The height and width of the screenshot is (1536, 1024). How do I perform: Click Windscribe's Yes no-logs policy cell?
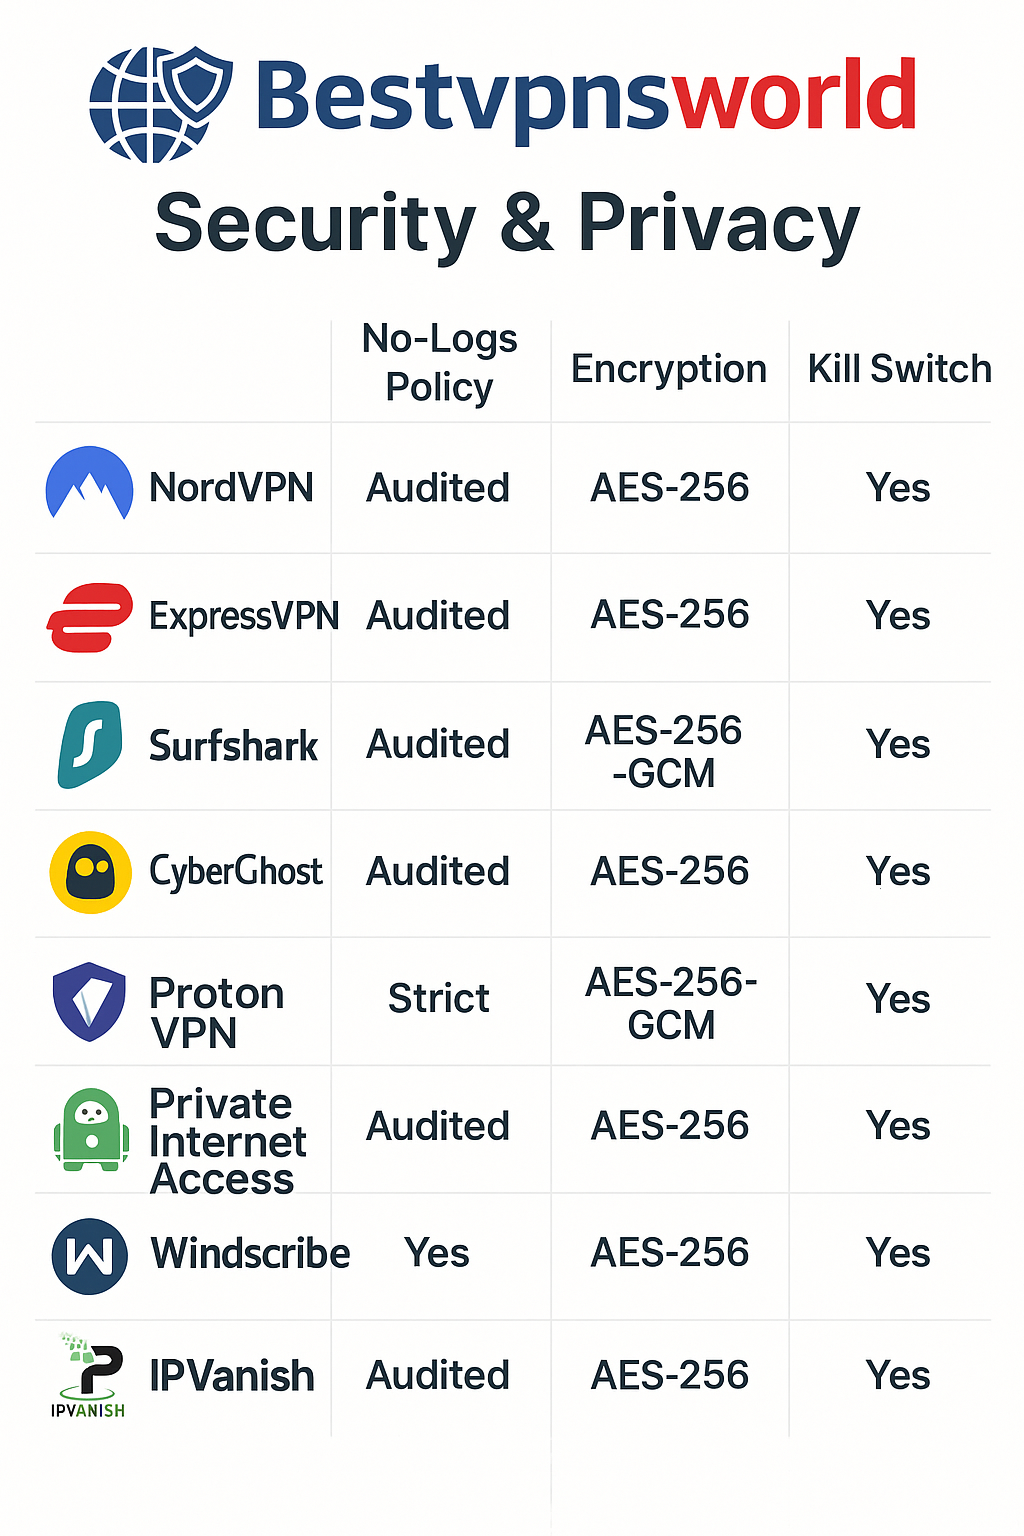437,1254
